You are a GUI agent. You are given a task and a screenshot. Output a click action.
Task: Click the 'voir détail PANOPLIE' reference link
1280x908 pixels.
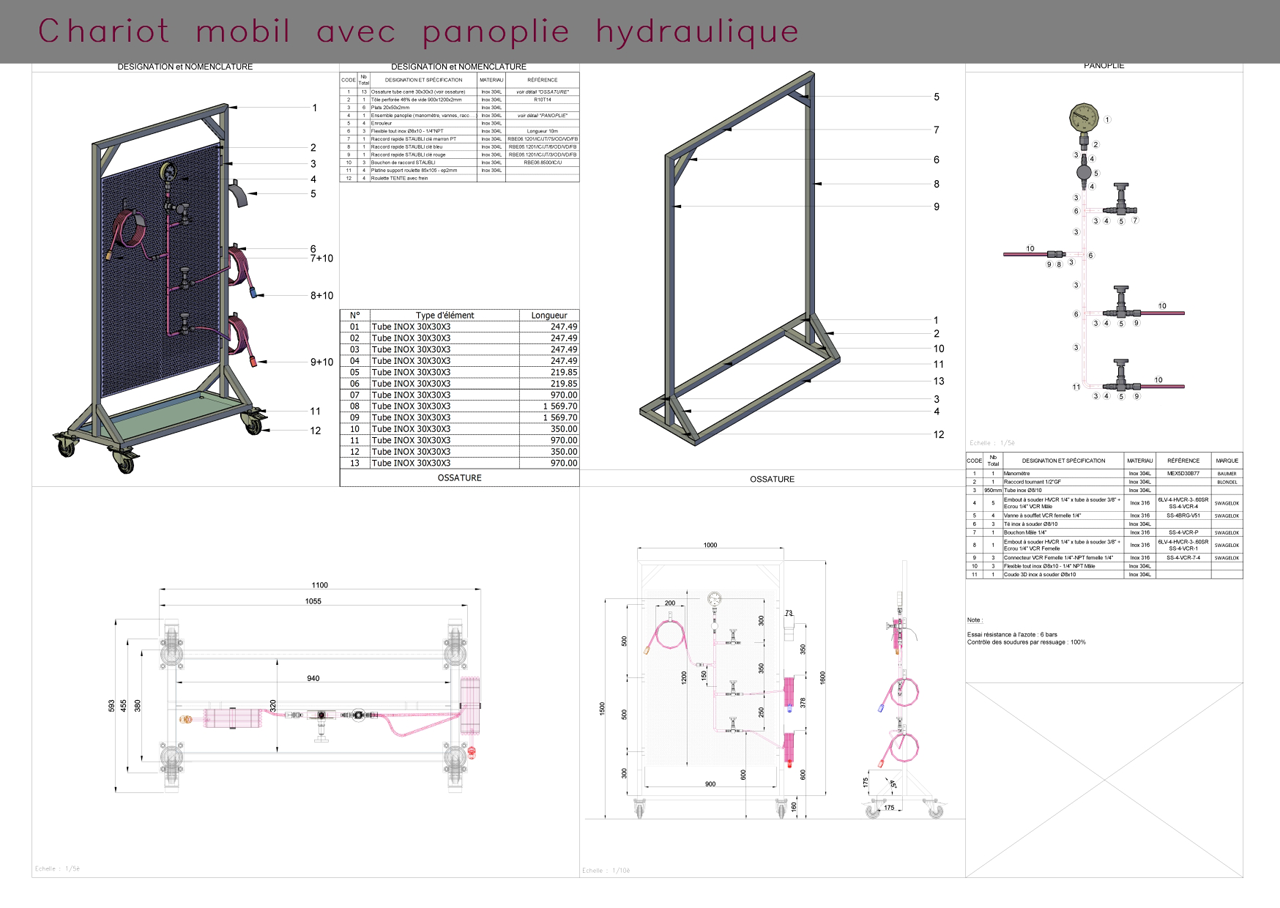tap(543, 116)
